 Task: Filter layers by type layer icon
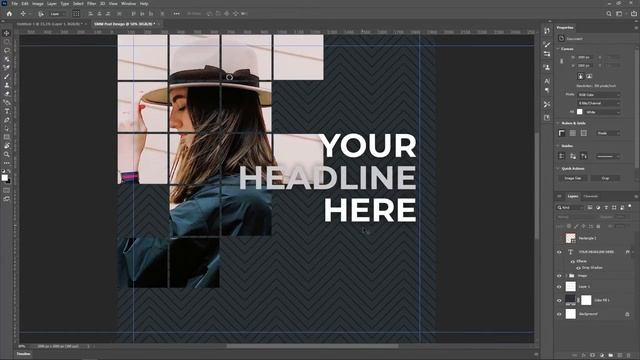pyautogui.click(x=606, y=208)
